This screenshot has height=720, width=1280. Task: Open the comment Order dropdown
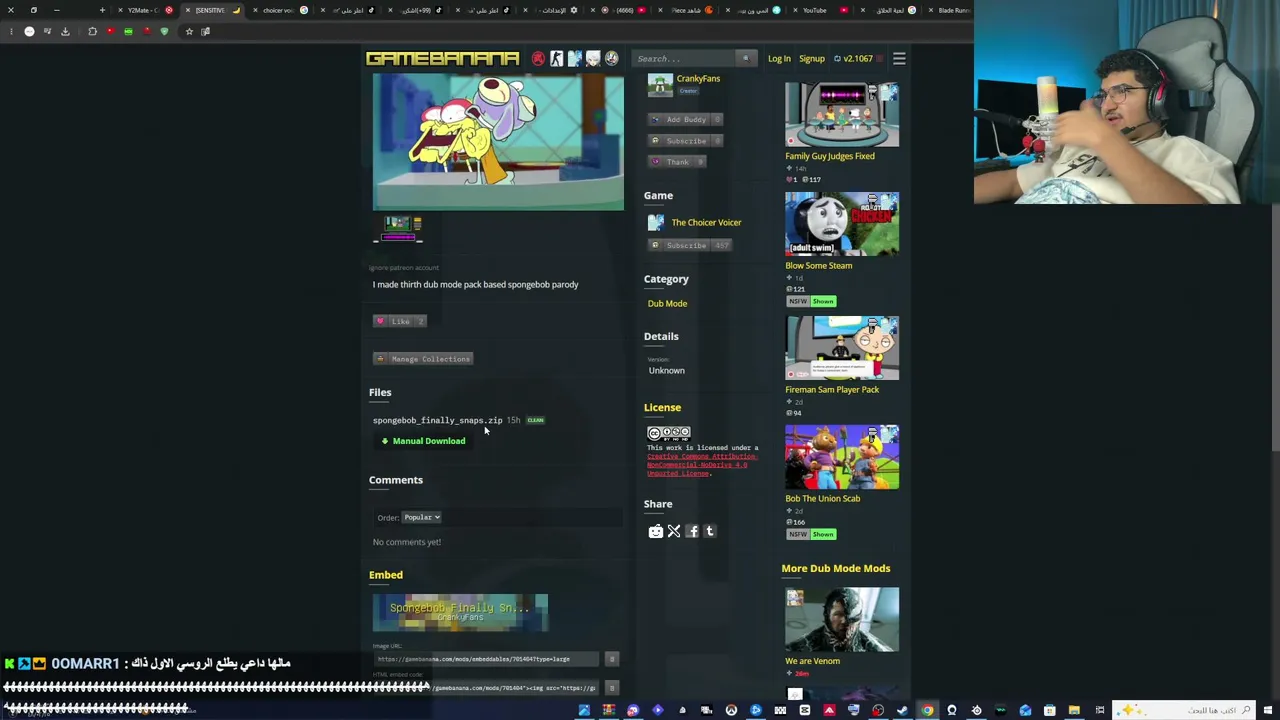click(x=422, y=518)
